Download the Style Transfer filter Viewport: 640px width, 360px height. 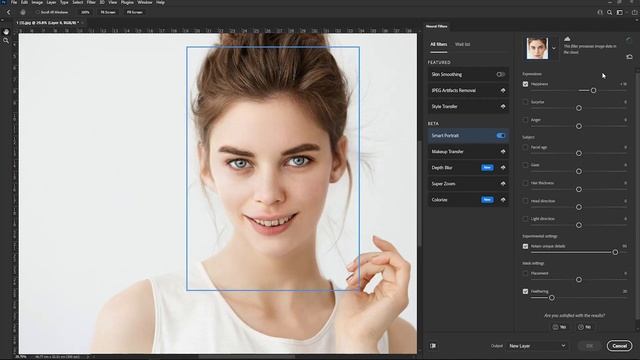point(503,107)
